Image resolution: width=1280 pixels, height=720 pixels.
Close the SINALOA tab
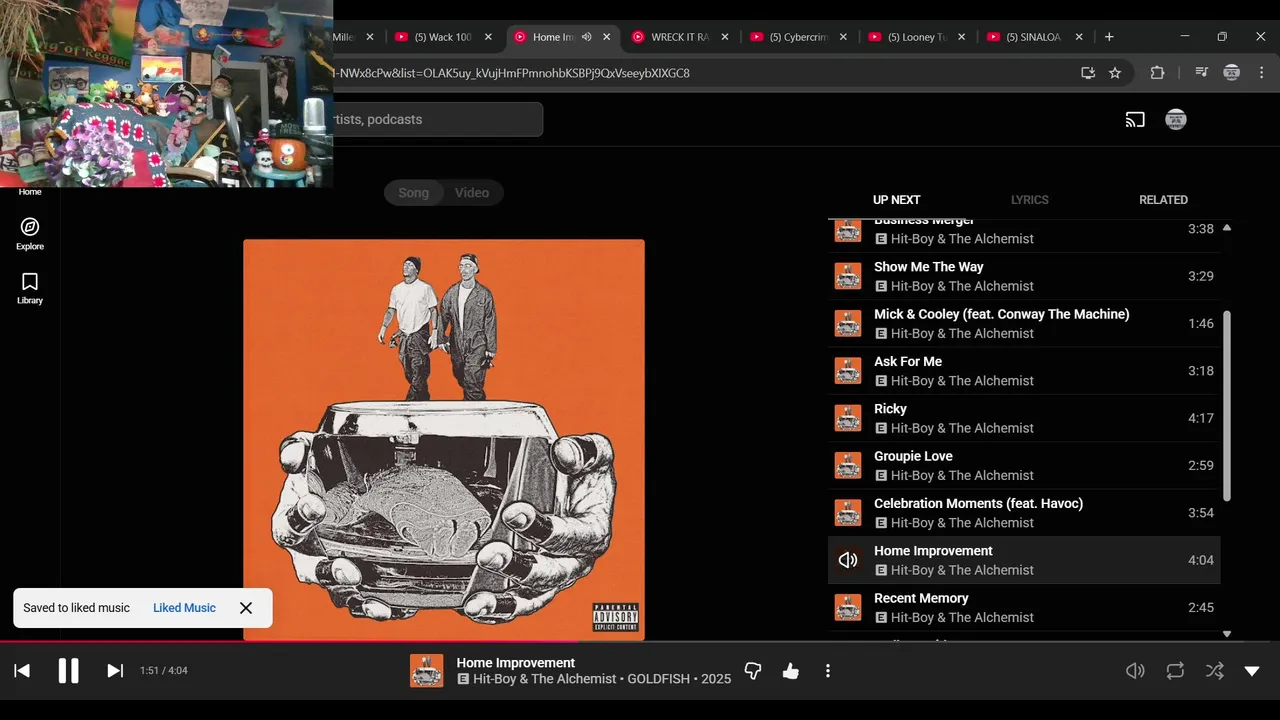tap(1079, 37)
